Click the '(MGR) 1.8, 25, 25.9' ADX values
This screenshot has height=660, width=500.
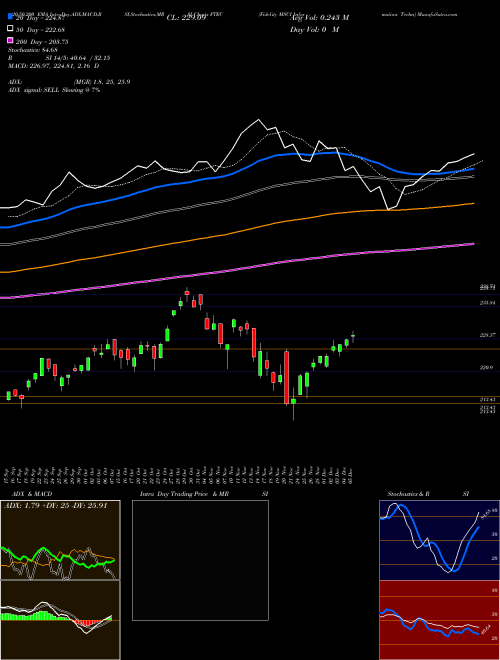coord(102,82)
